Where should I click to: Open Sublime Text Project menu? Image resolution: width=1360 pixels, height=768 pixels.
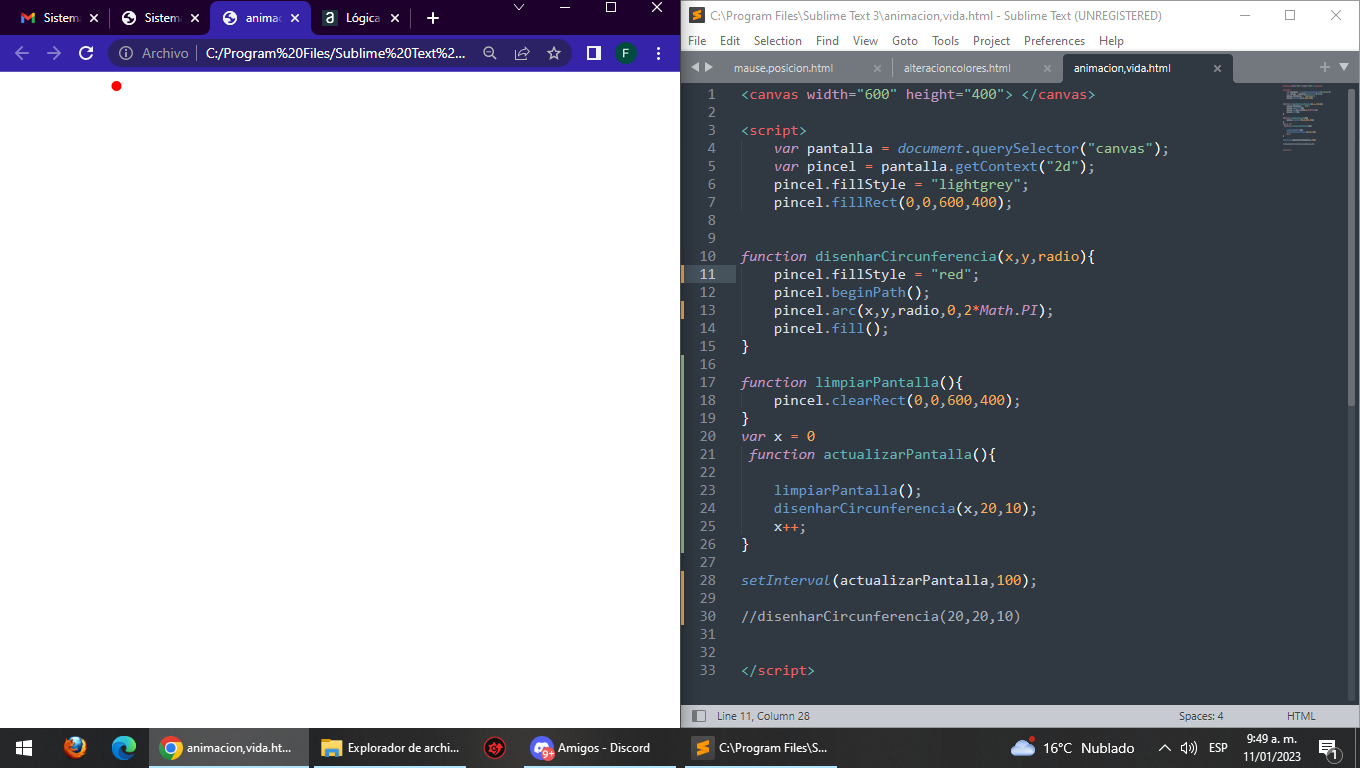pos(991,41)
